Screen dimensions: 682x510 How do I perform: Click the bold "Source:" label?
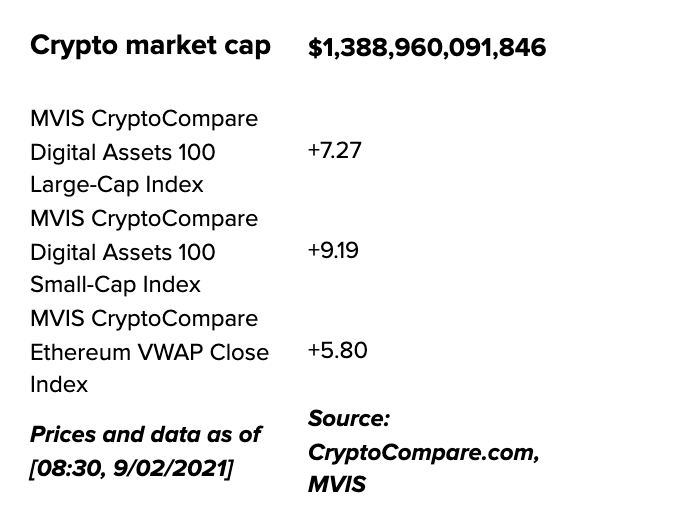348,418
